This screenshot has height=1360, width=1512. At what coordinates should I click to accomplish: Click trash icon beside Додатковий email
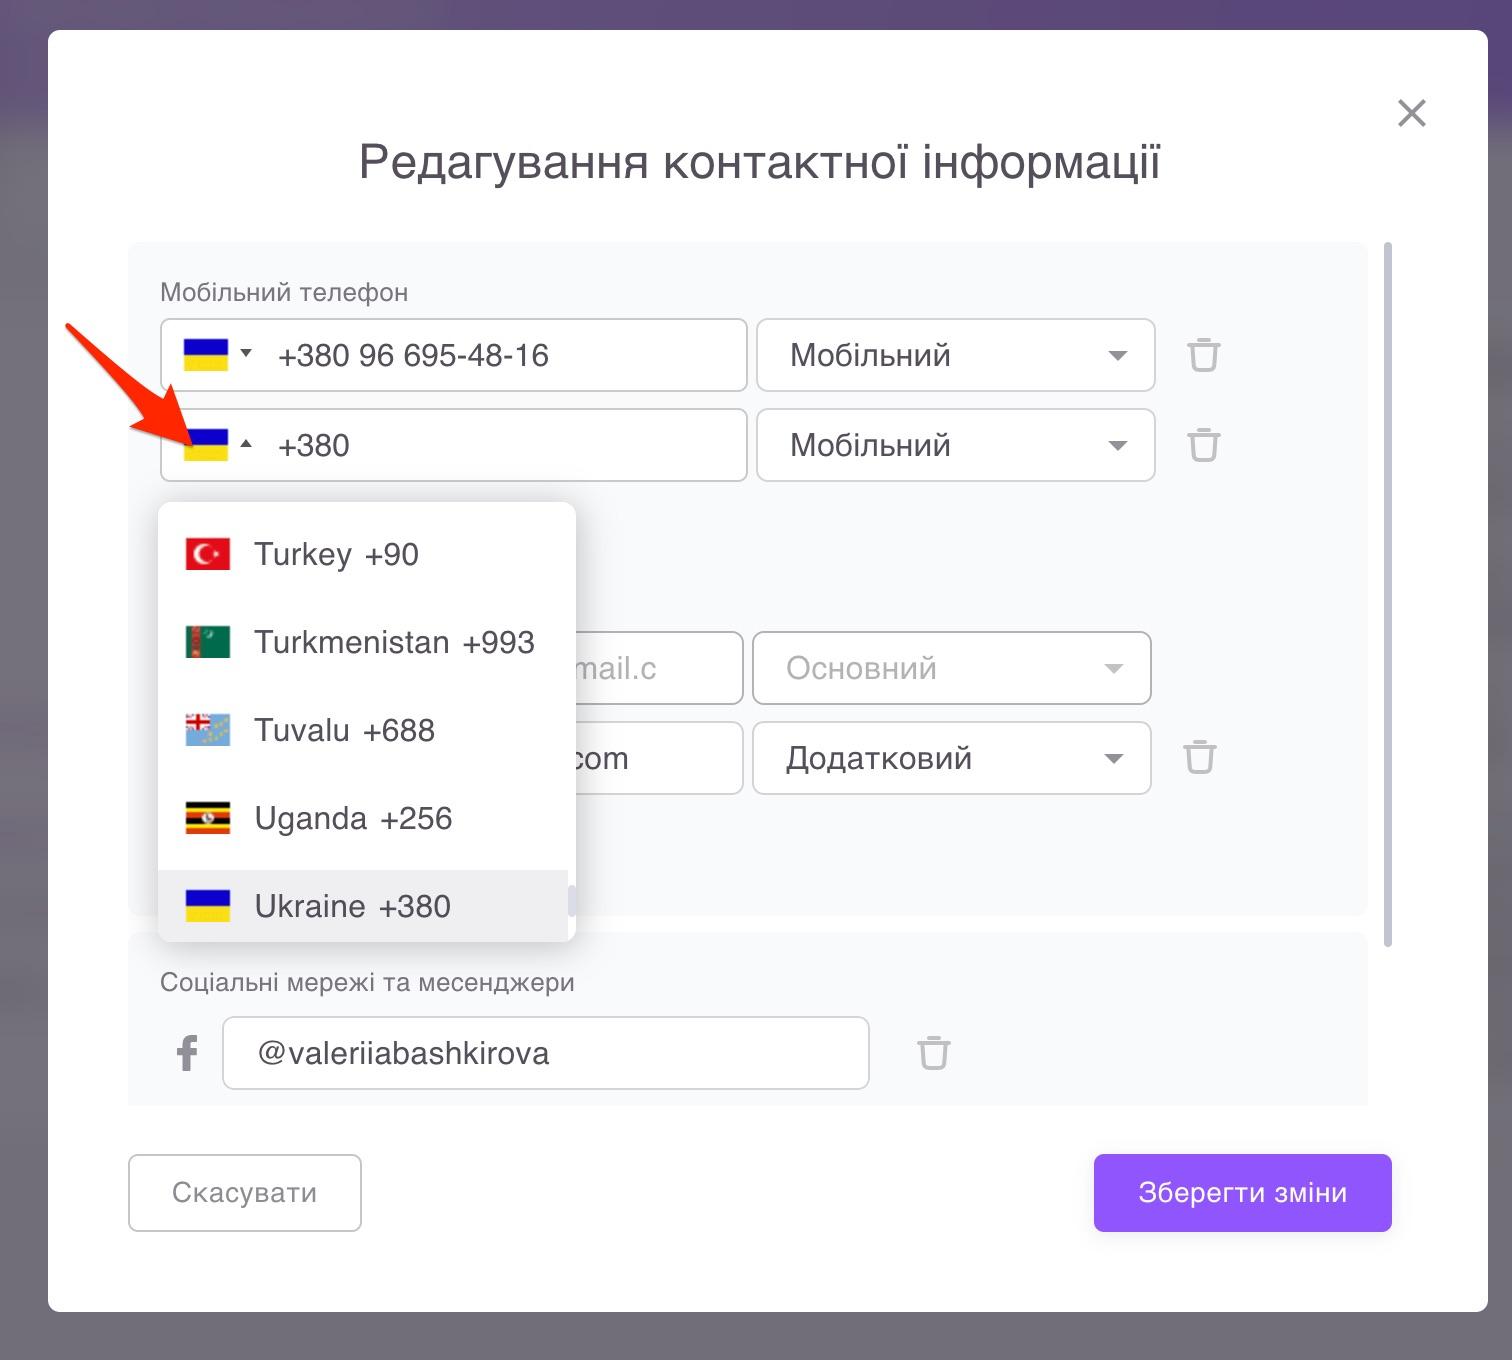coord(1199,758)
